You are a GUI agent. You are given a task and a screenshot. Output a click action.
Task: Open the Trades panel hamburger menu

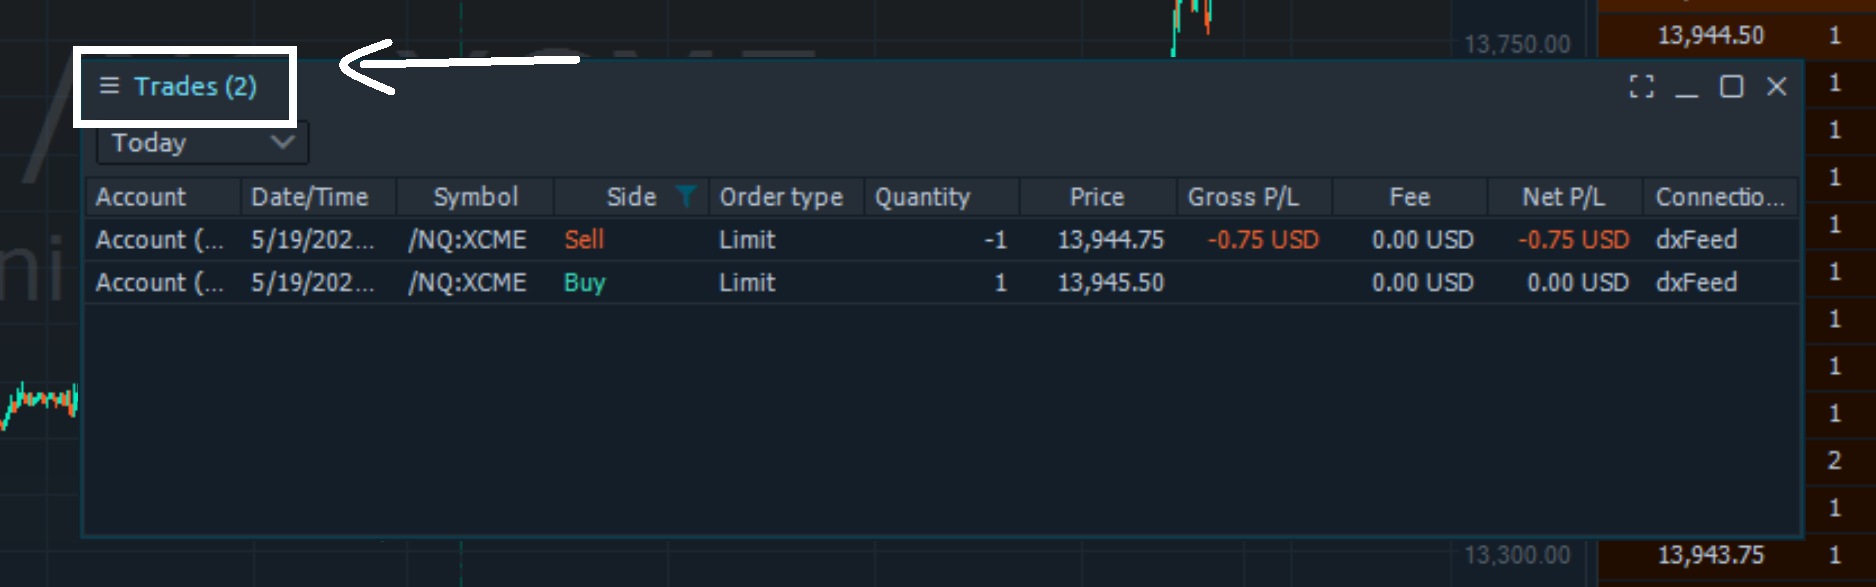tap(109, 86)
